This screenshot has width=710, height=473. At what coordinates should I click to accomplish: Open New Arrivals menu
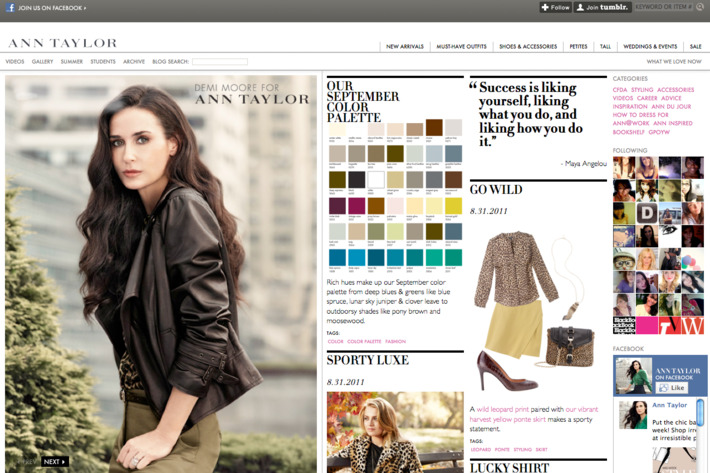[405, 46]
